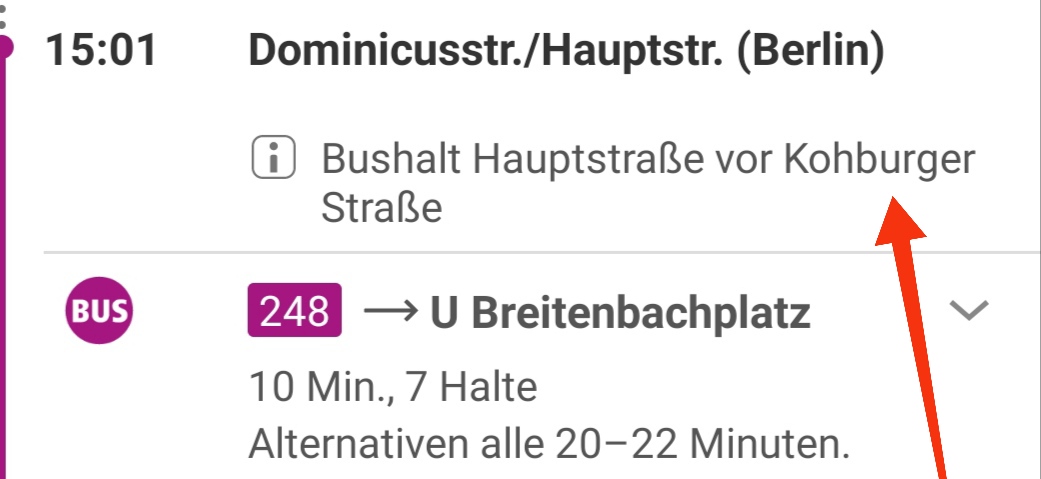
Task: Click the 248 bus line badge
Action: tap(294, 313)
